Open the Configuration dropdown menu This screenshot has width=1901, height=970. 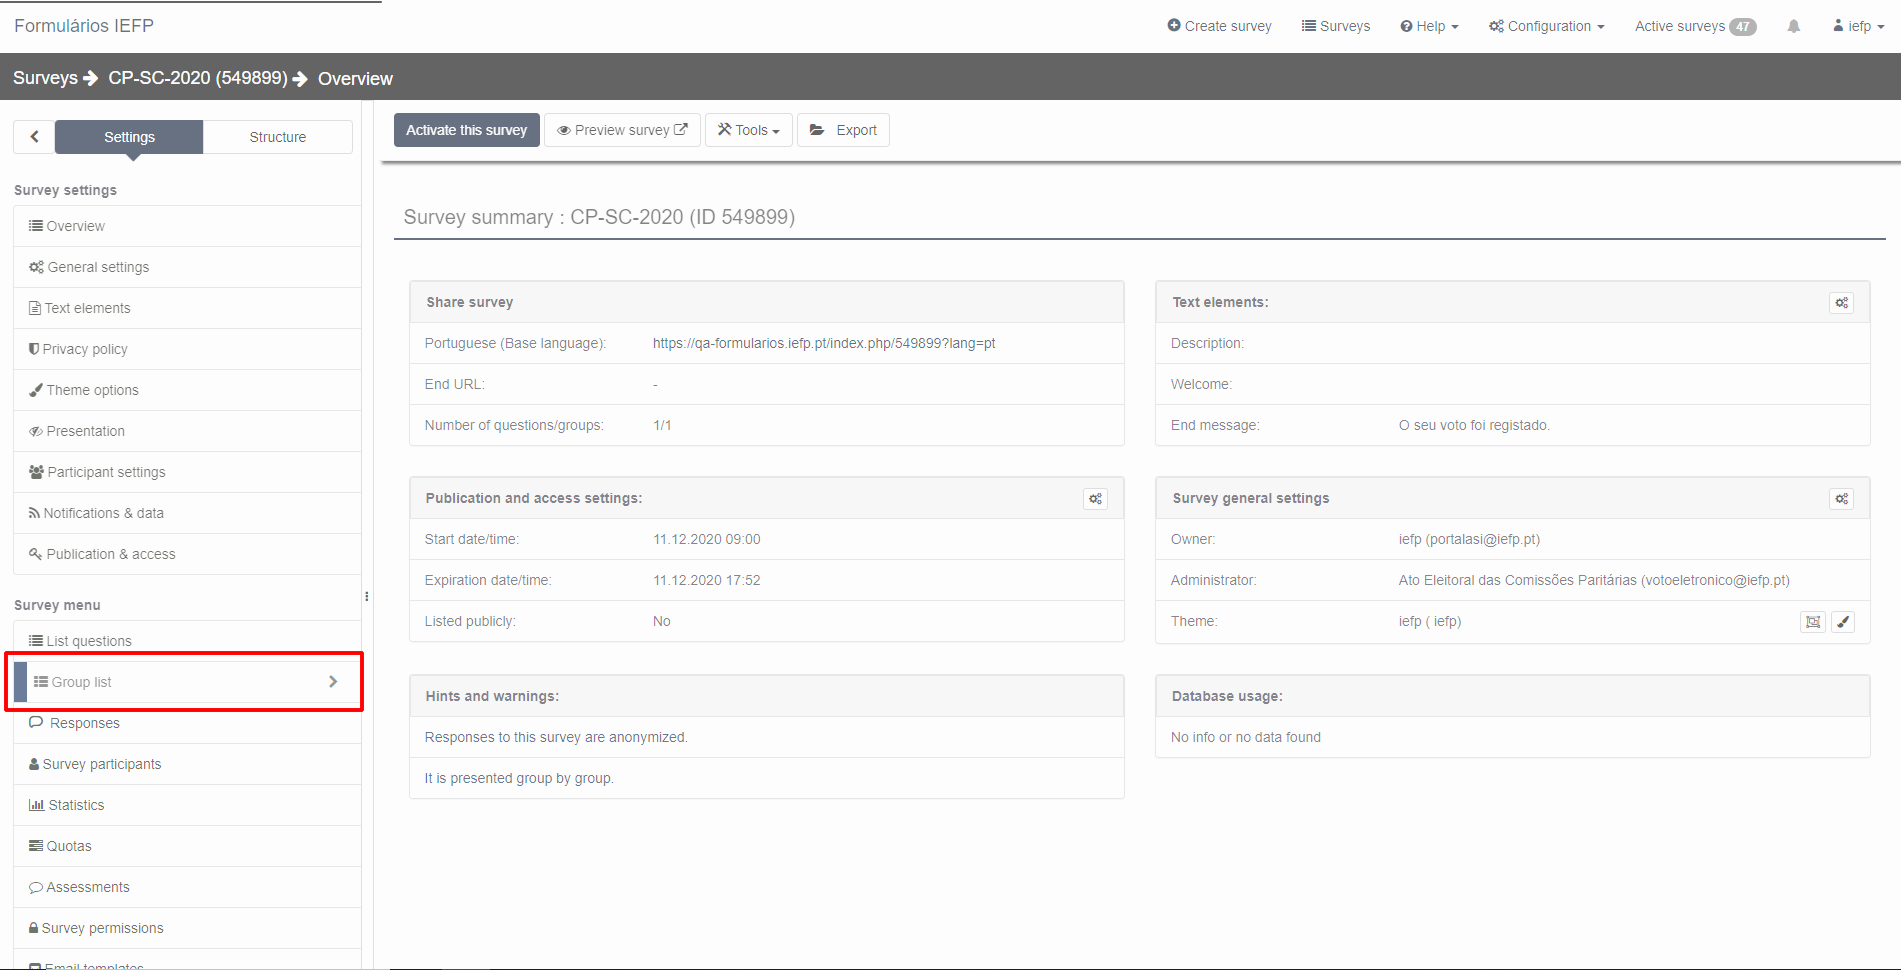[x=1546, y=27]
